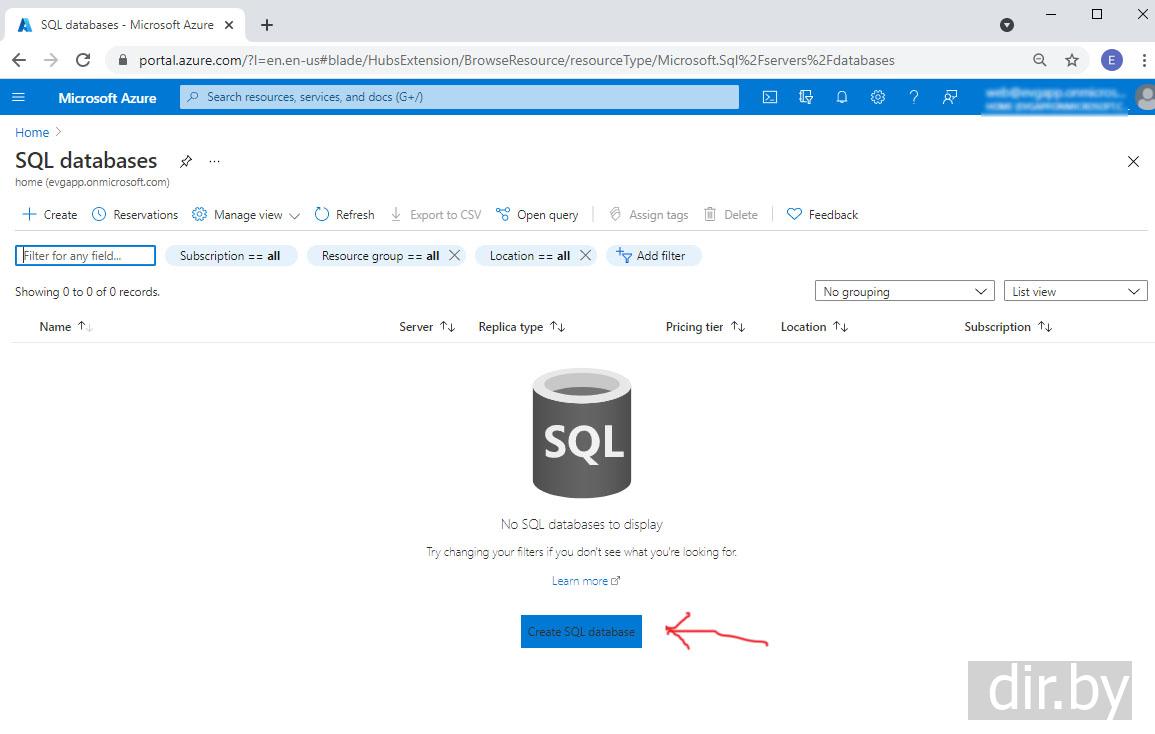This screenshot has height=734, width=1155.
Task: Remove the Location filter
Action: coord(585,256)
